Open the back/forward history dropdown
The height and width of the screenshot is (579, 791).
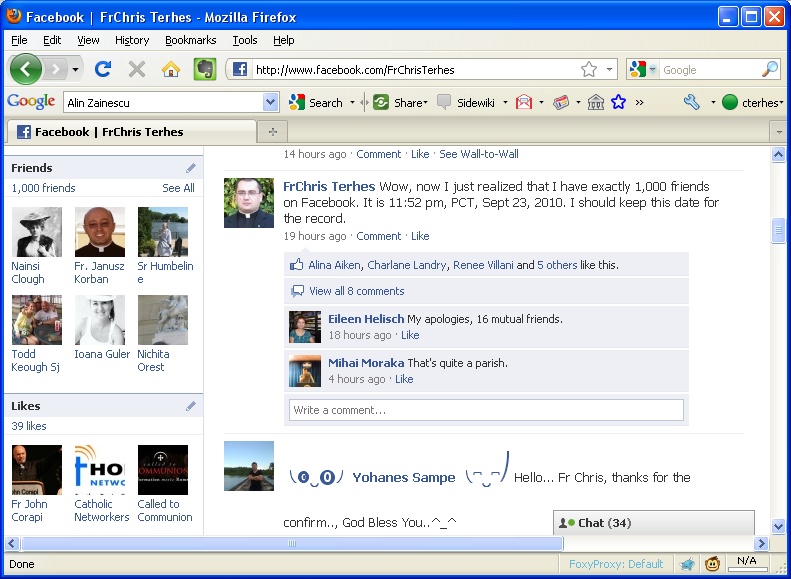76,69
